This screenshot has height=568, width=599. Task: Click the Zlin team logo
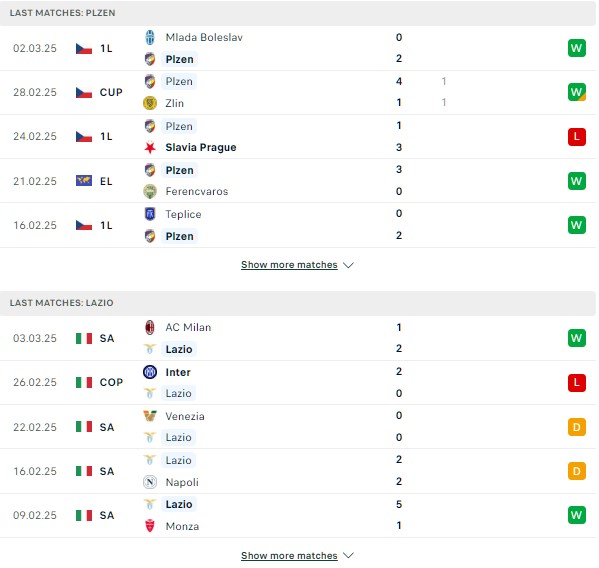150,103
